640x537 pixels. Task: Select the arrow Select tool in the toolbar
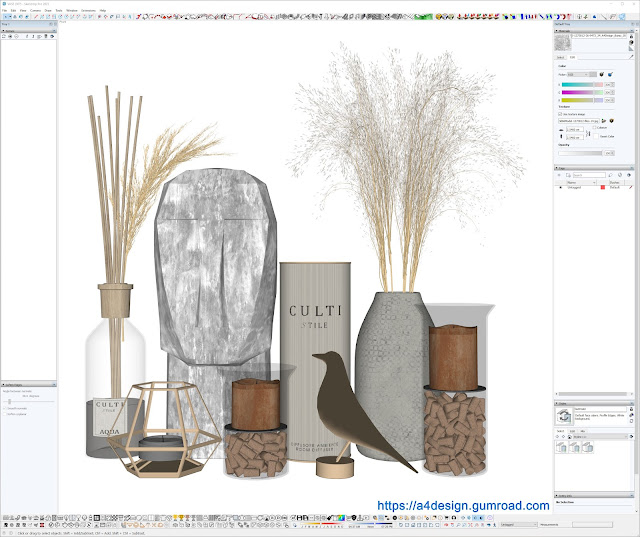6,17
